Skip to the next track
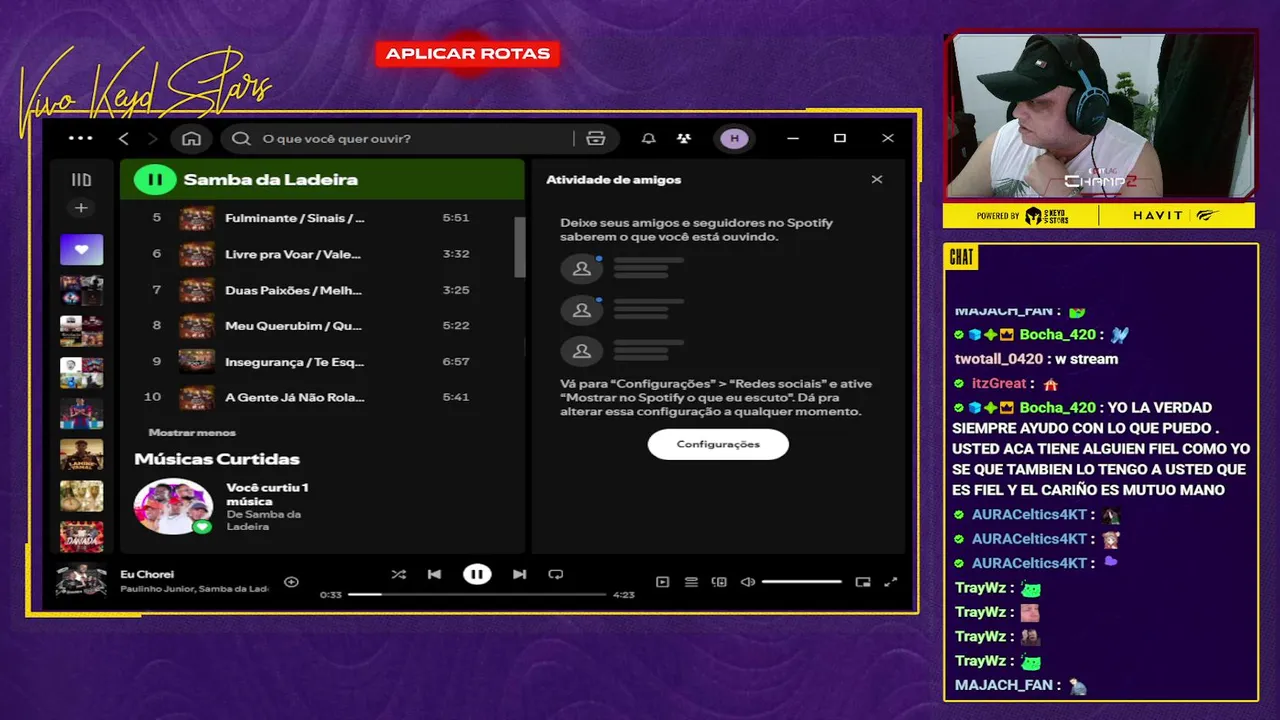The image size is (1280, 720). click(x=519, y=574)
